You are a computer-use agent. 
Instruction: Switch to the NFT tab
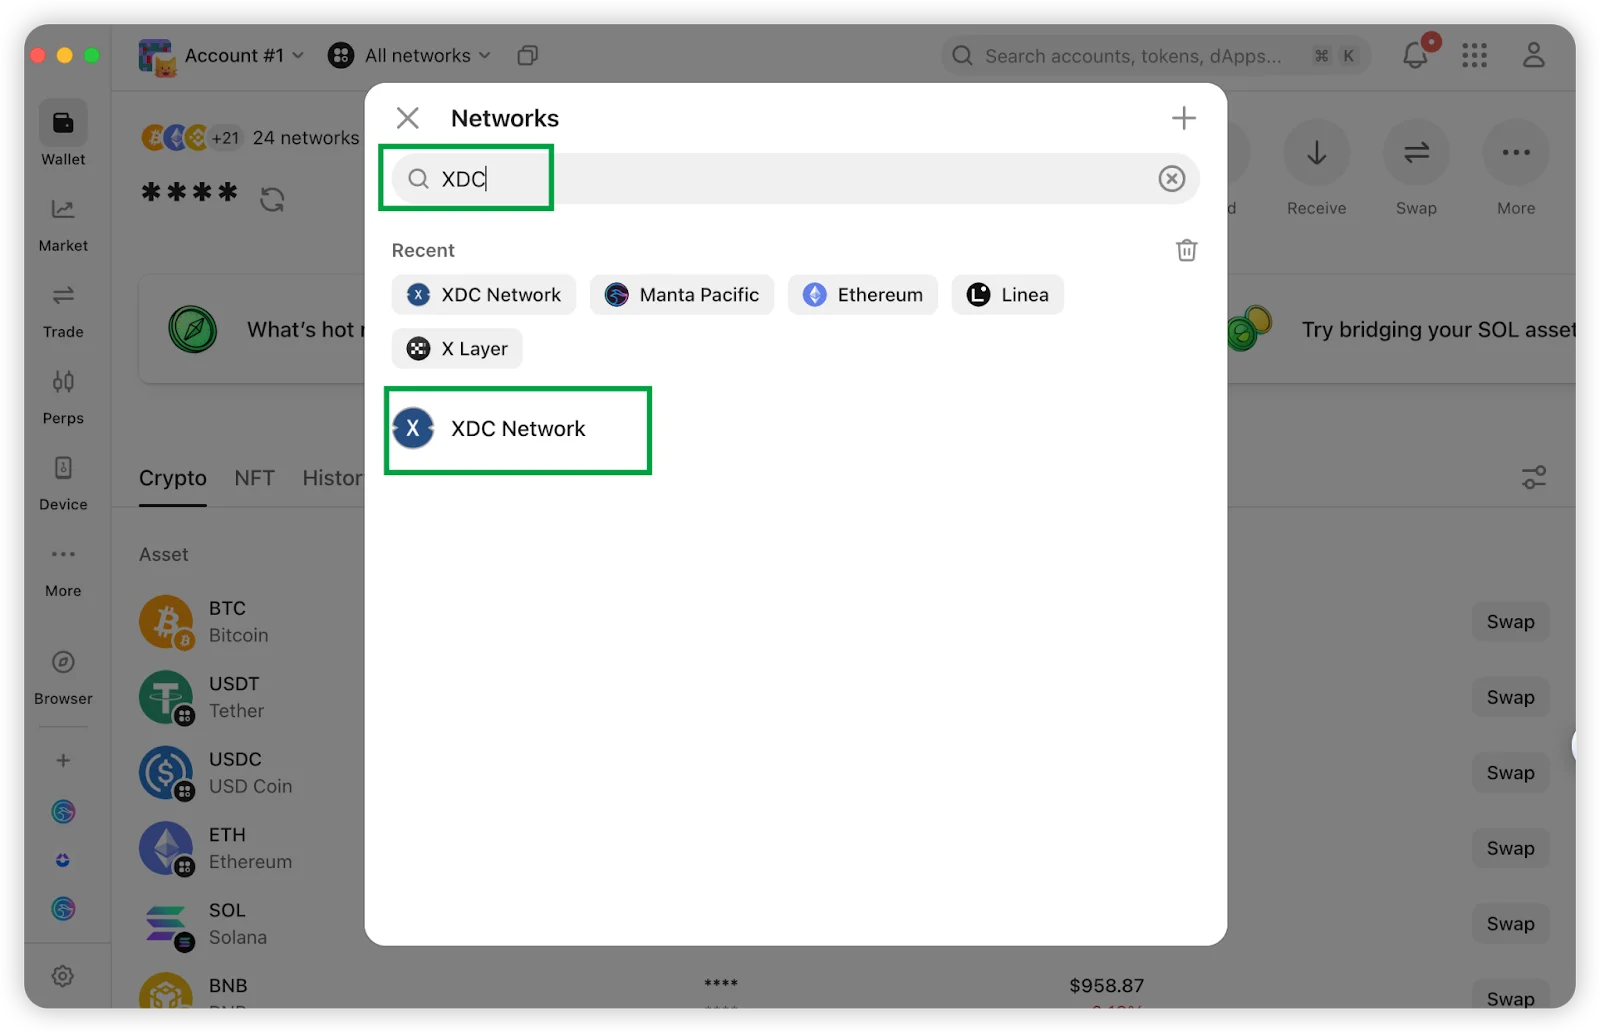[254, 478]
